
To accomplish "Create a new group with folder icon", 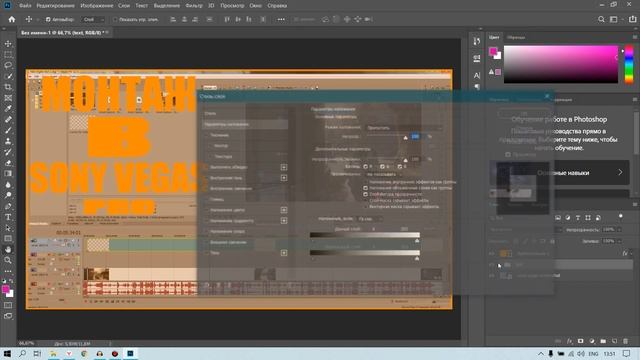I will click(603, 341).
